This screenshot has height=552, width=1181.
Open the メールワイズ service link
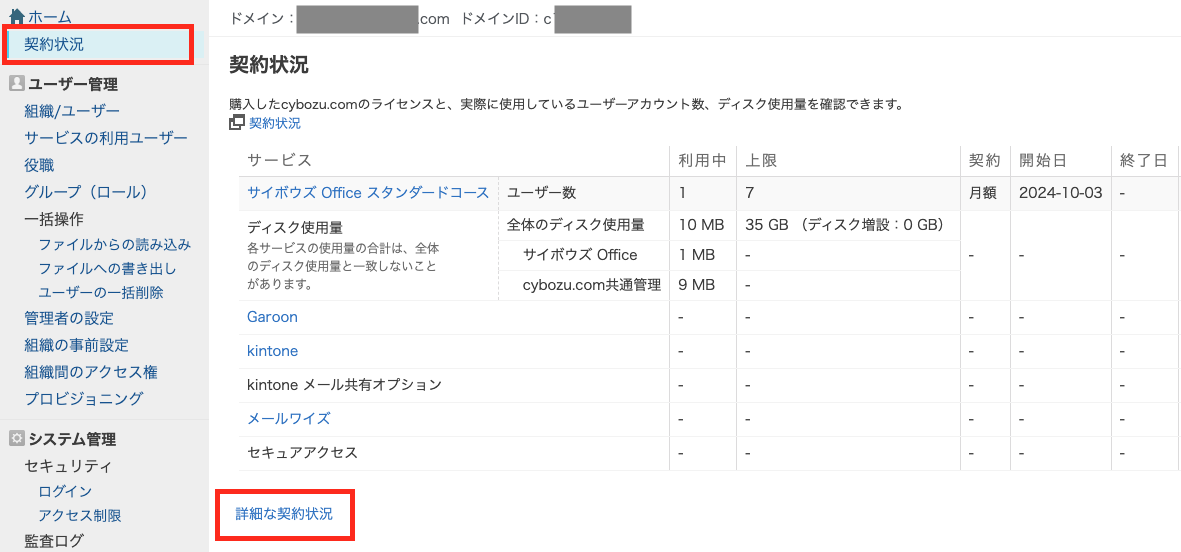coord(288,418)
